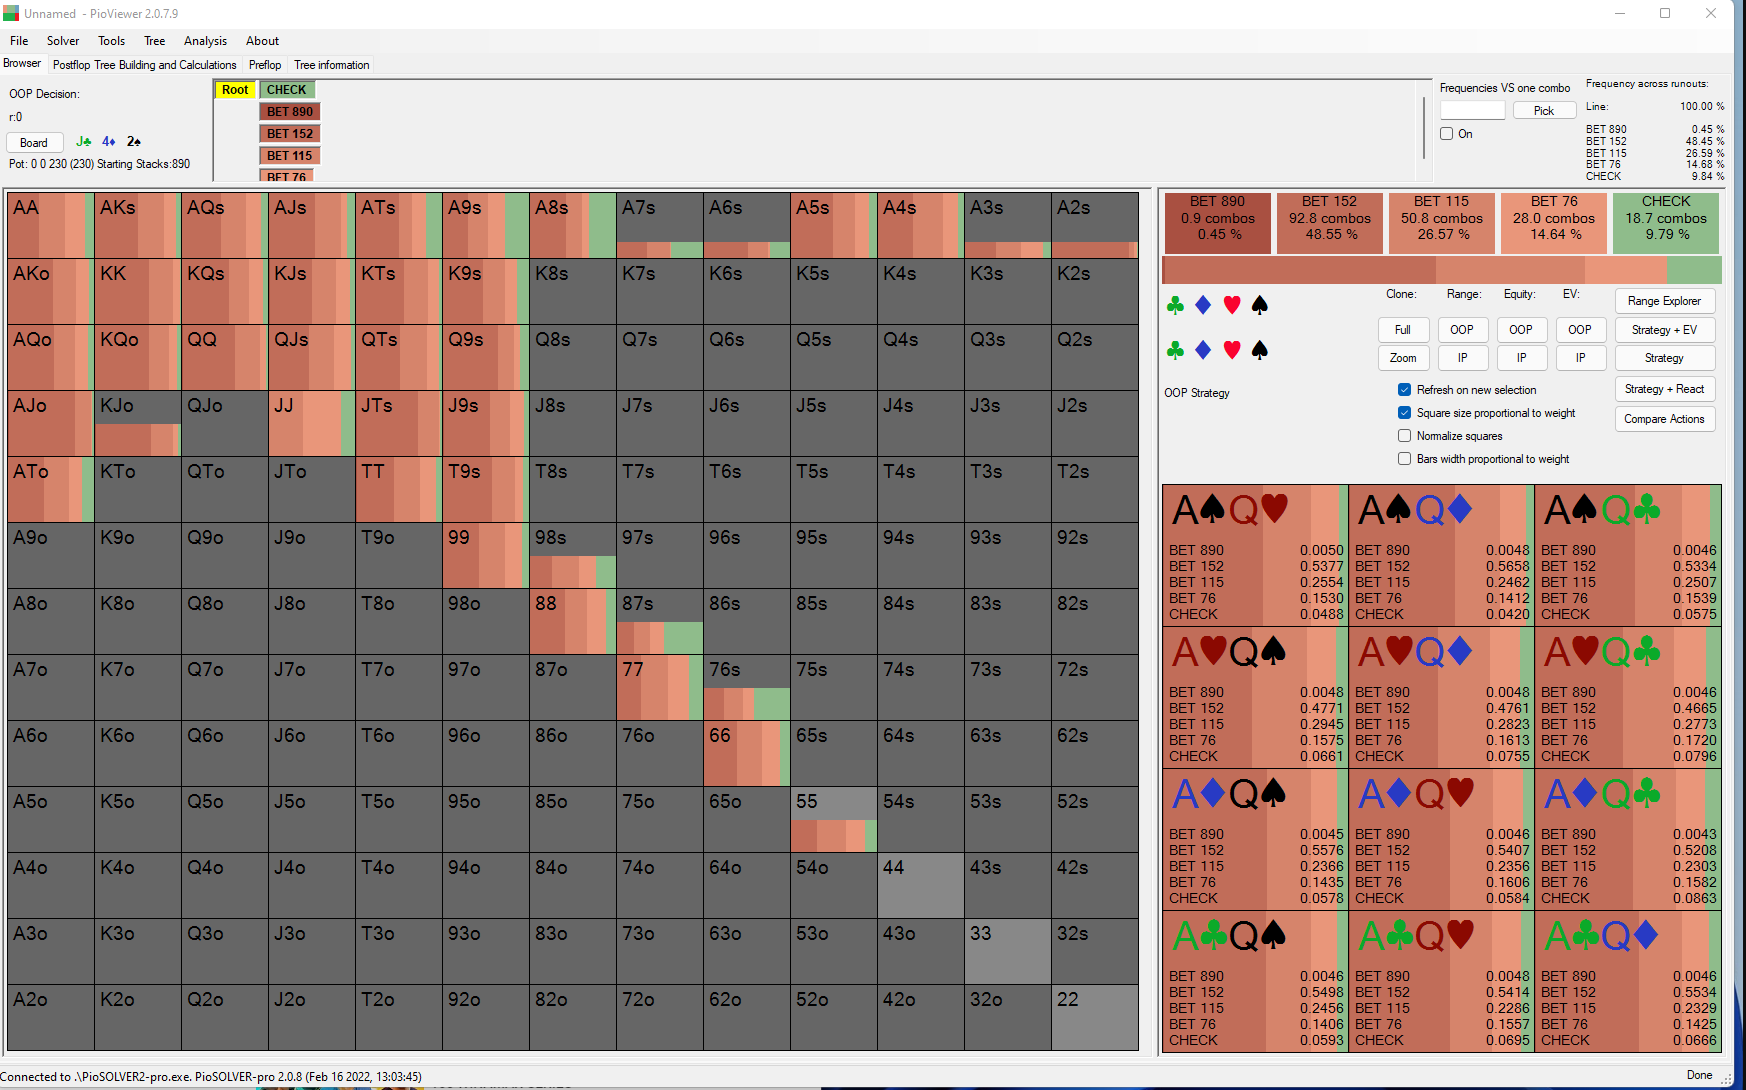Screen dimensions: 1746x1090
Task: Open the File menu
Action: 19,41
